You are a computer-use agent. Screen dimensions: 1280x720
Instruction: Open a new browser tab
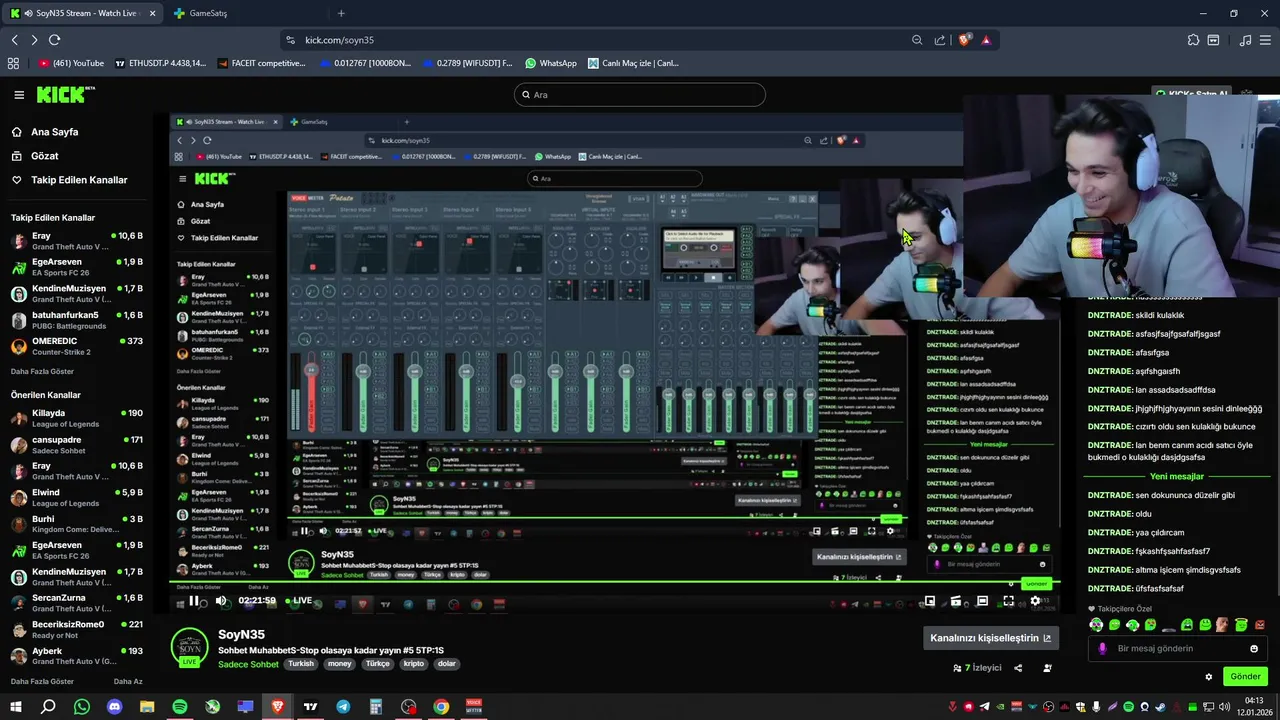tap(341, 13)
